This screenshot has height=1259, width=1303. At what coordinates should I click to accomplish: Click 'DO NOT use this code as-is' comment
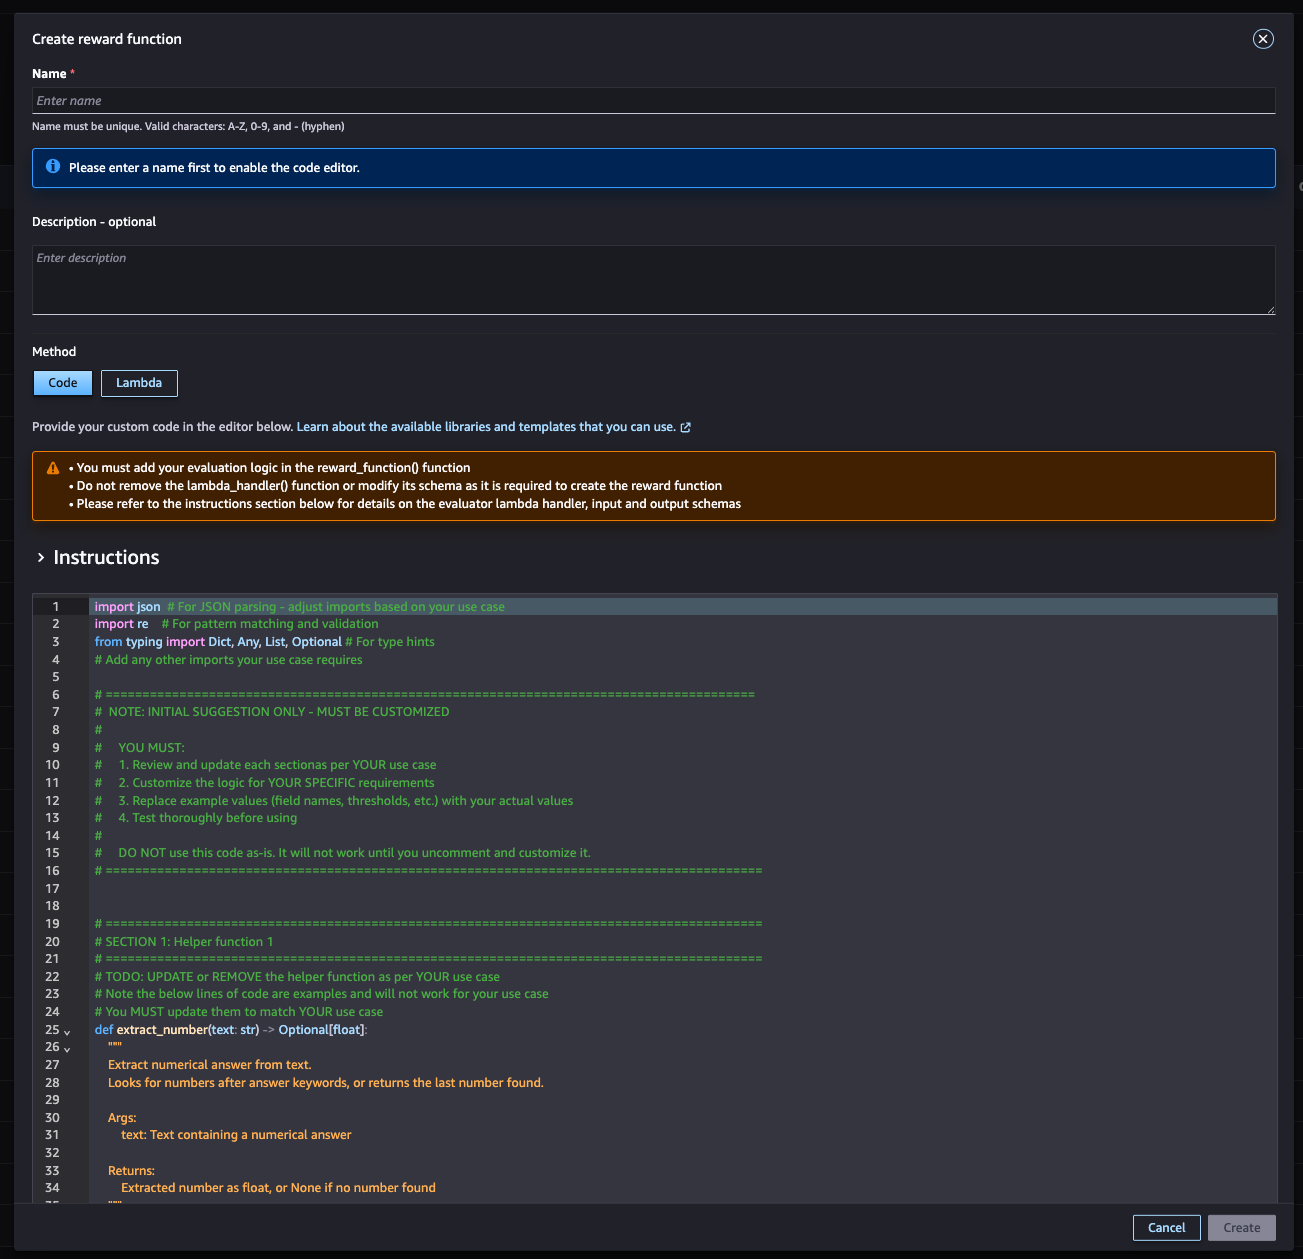click(x=343, y=853)
